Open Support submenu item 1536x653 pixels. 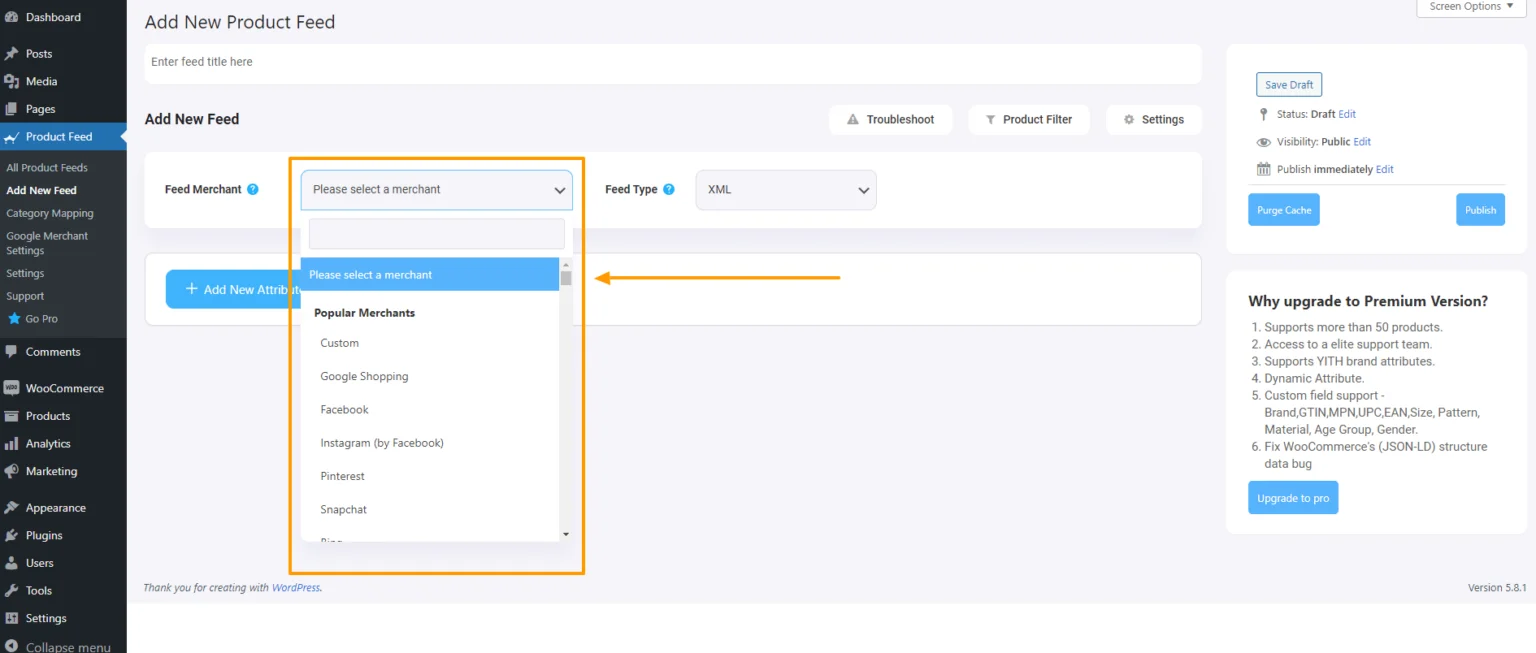point(25,296)
